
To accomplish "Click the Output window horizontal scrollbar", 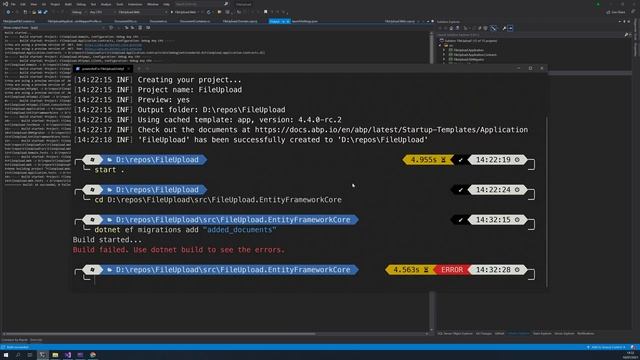I will tap(159, 334).
